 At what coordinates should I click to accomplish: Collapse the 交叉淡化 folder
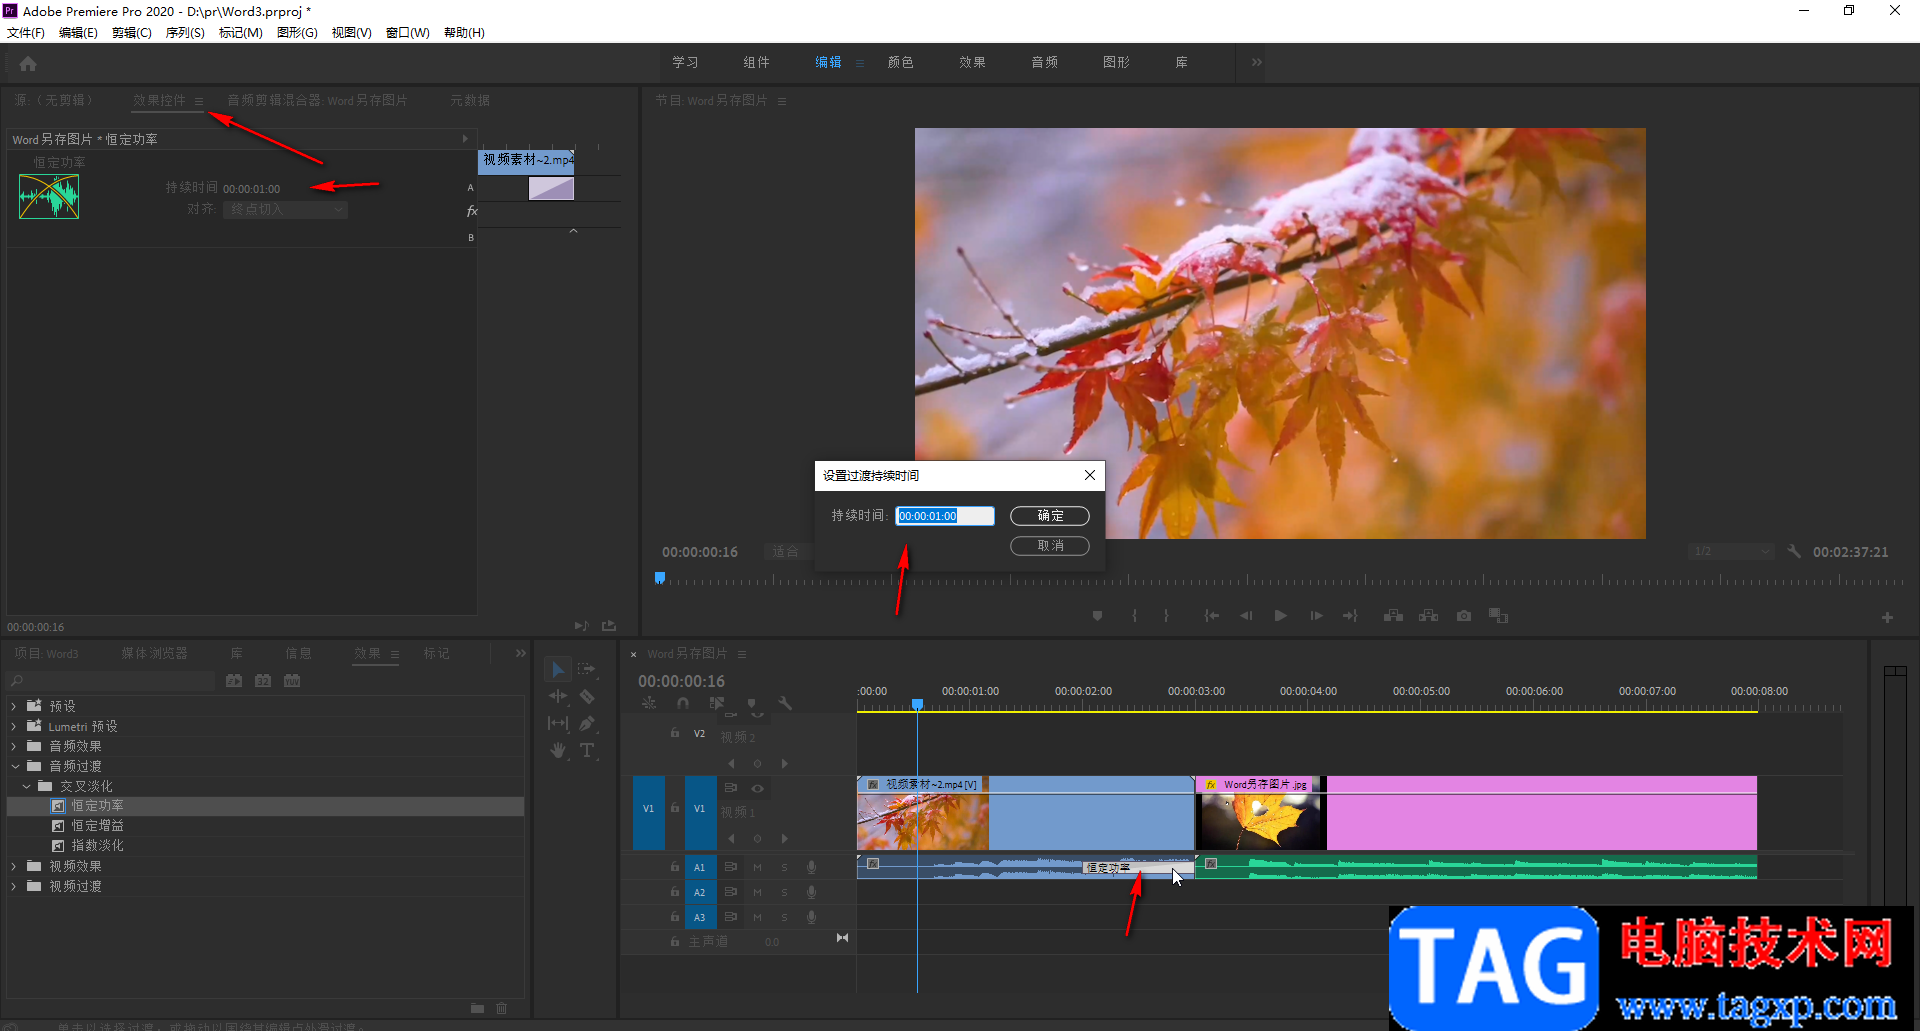click(x=26, y=786)
